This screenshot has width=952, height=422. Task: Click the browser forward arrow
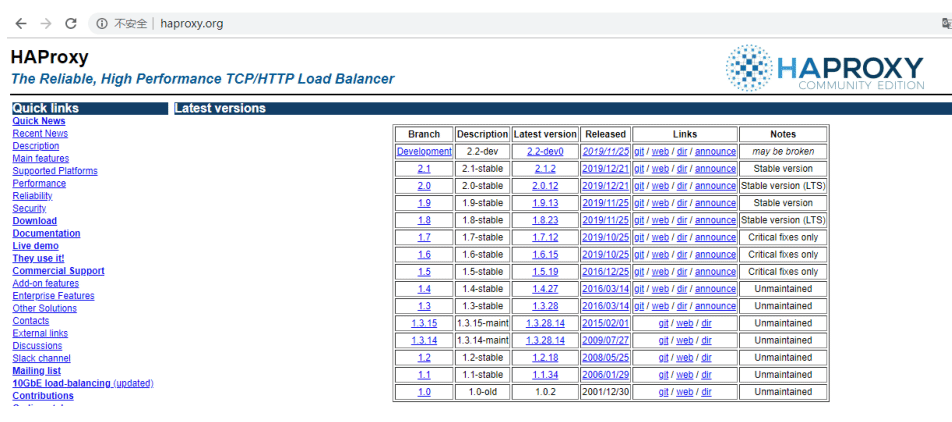click(46, 24)
